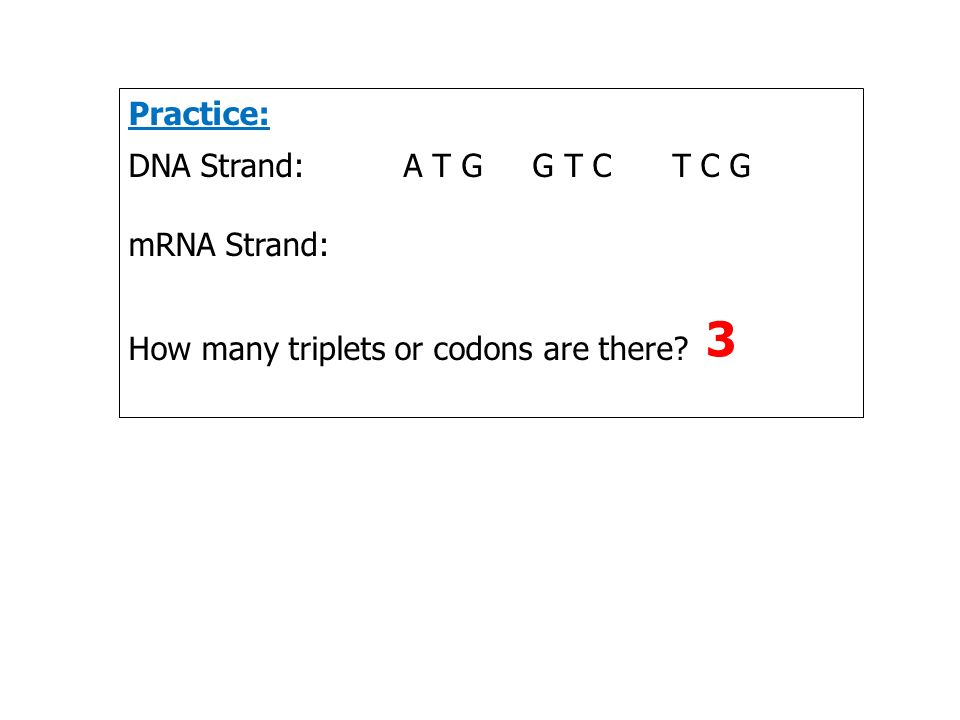
Task: Select the mRNA Strand: label
Action: pyautogui.click(x=228, y=245)
